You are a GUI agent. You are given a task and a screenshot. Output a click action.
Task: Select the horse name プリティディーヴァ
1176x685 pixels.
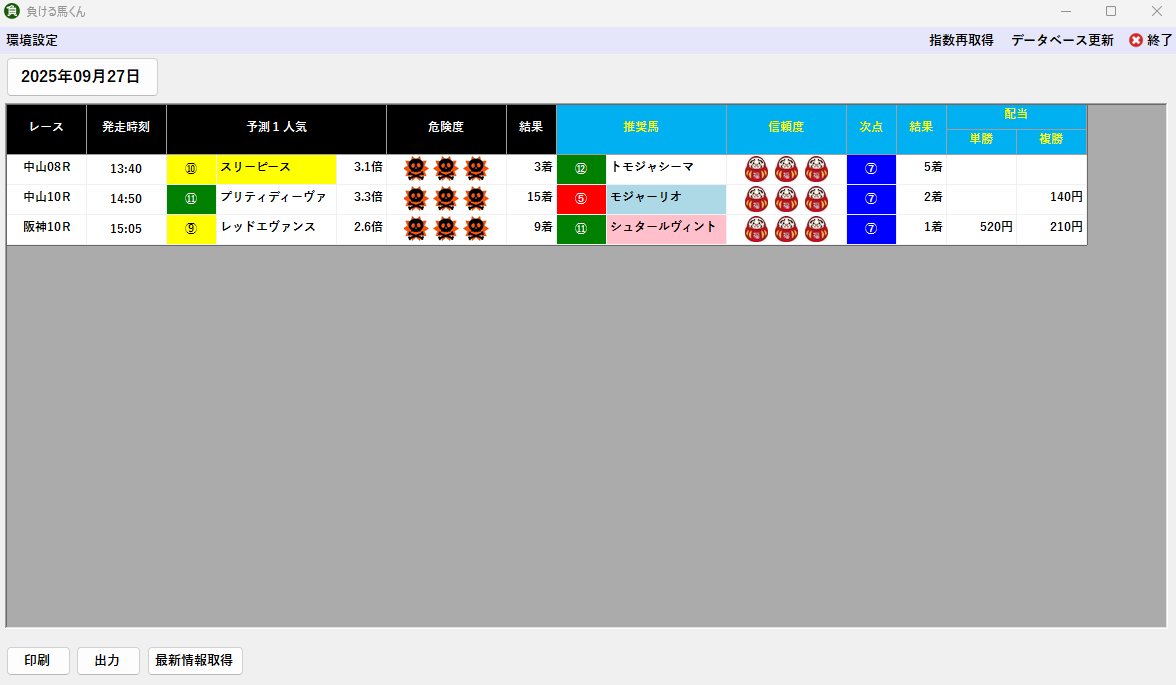273,198
